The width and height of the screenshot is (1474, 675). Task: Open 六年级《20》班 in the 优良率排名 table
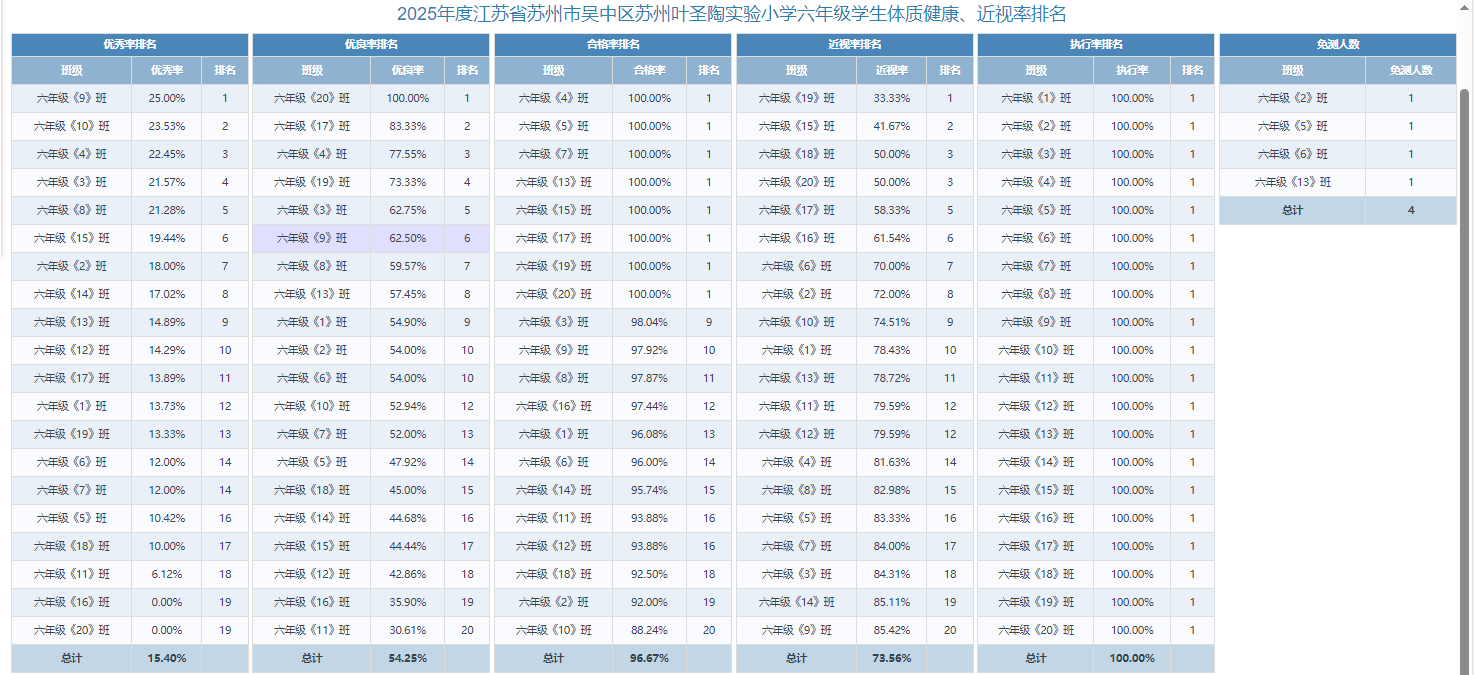tap(312, 99)
